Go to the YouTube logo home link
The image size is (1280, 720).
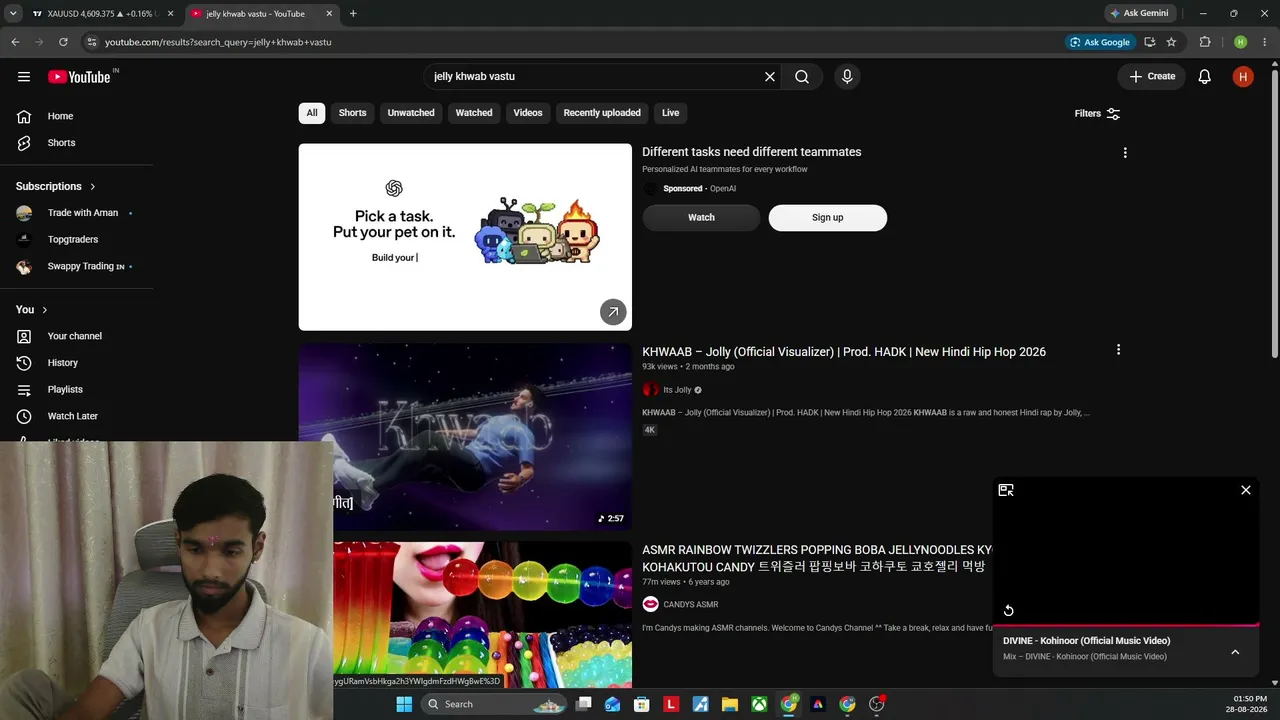click(x=79, y=77)
